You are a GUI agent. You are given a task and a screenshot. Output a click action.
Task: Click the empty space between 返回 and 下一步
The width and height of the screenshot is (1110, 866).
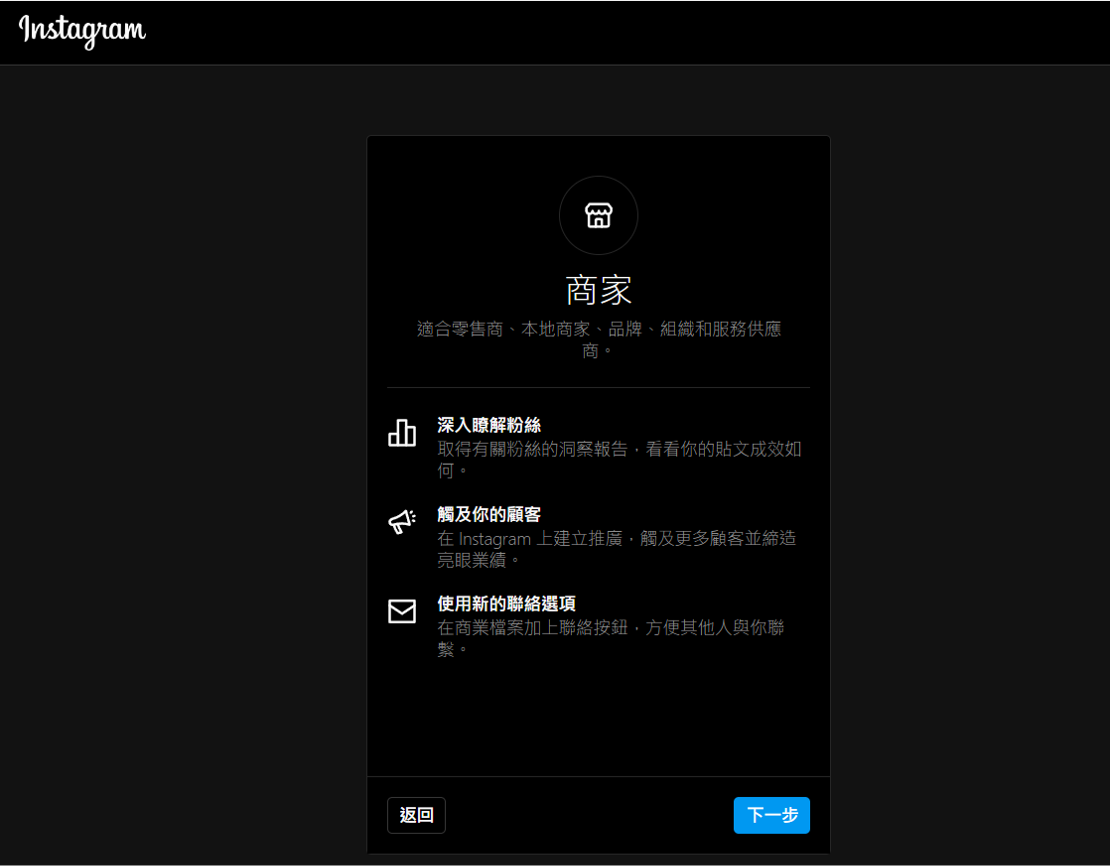click(x=590, y=815)
